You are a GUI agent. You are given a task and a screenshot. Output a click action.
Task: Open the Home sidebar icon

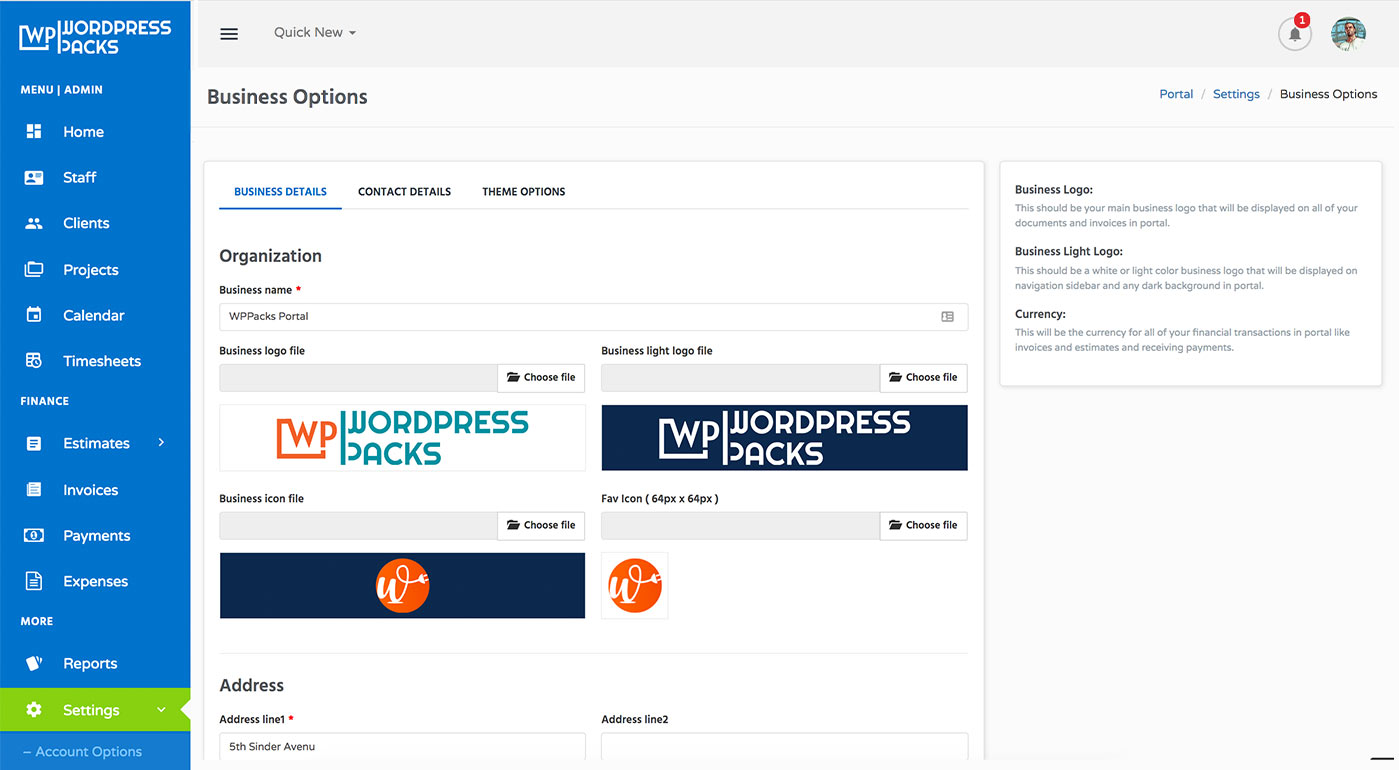pyautogui.click(x=33, y=131)
